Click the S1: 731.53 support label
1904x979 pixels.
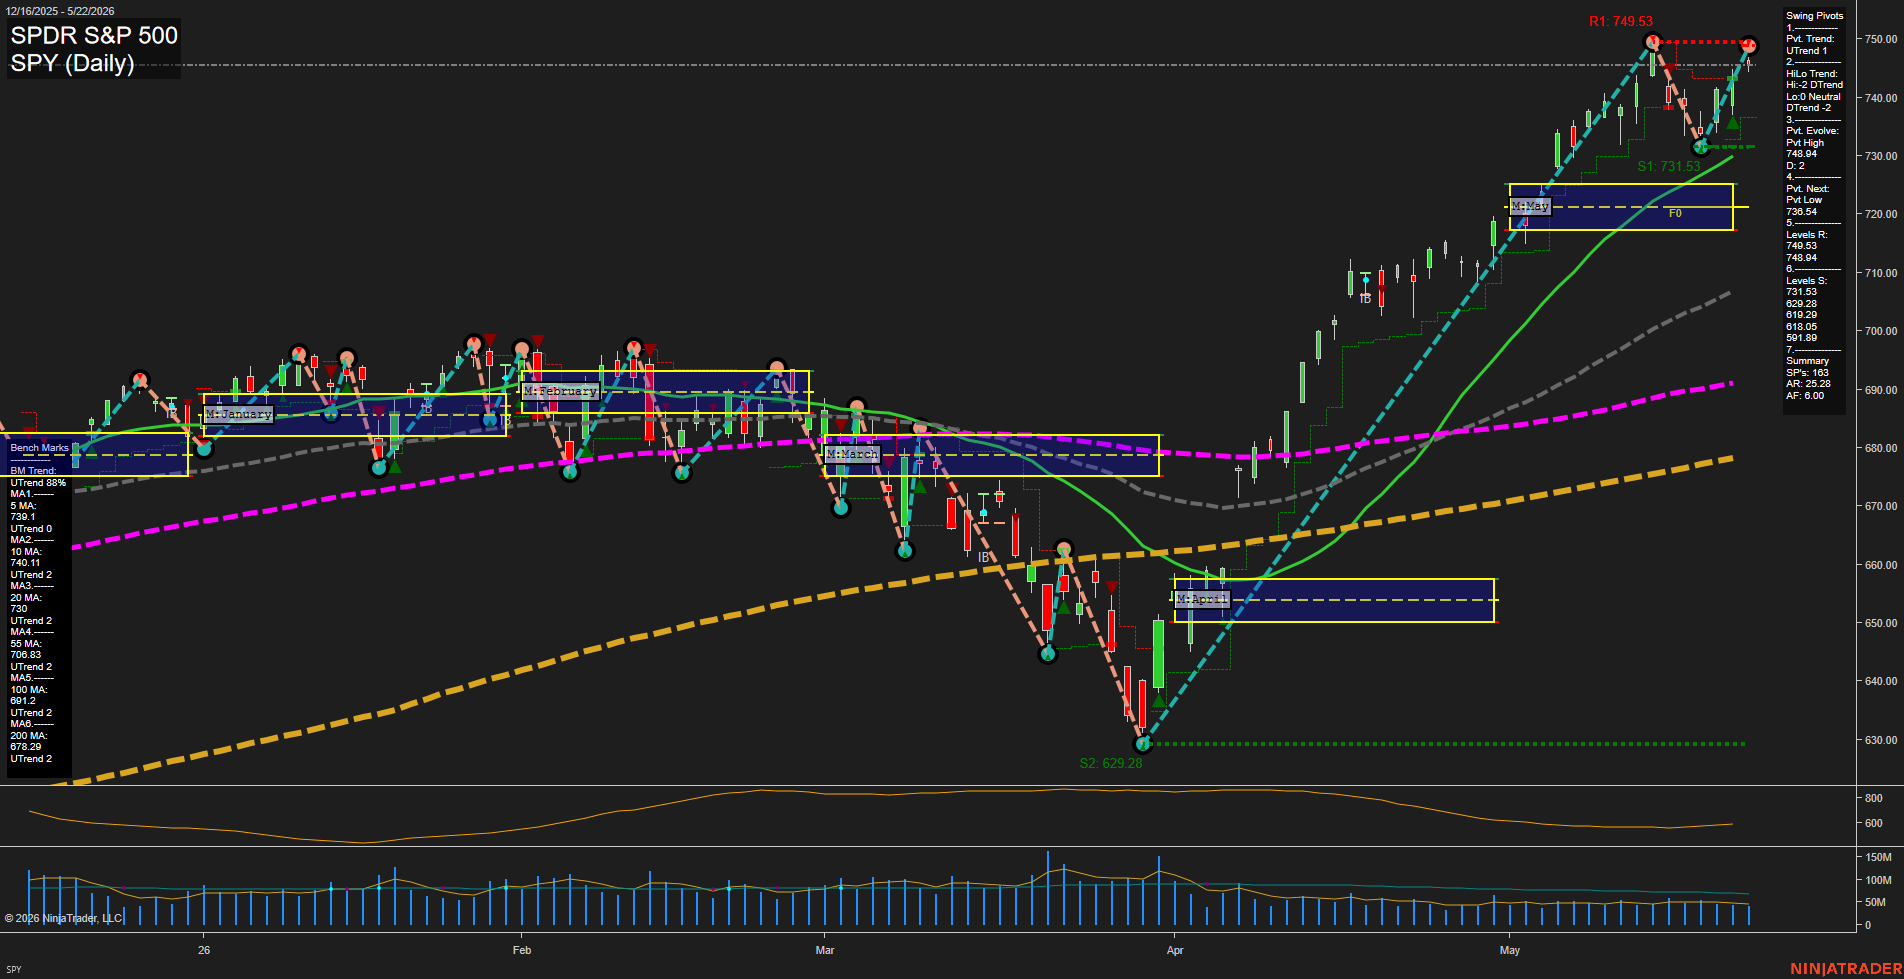1668,167
